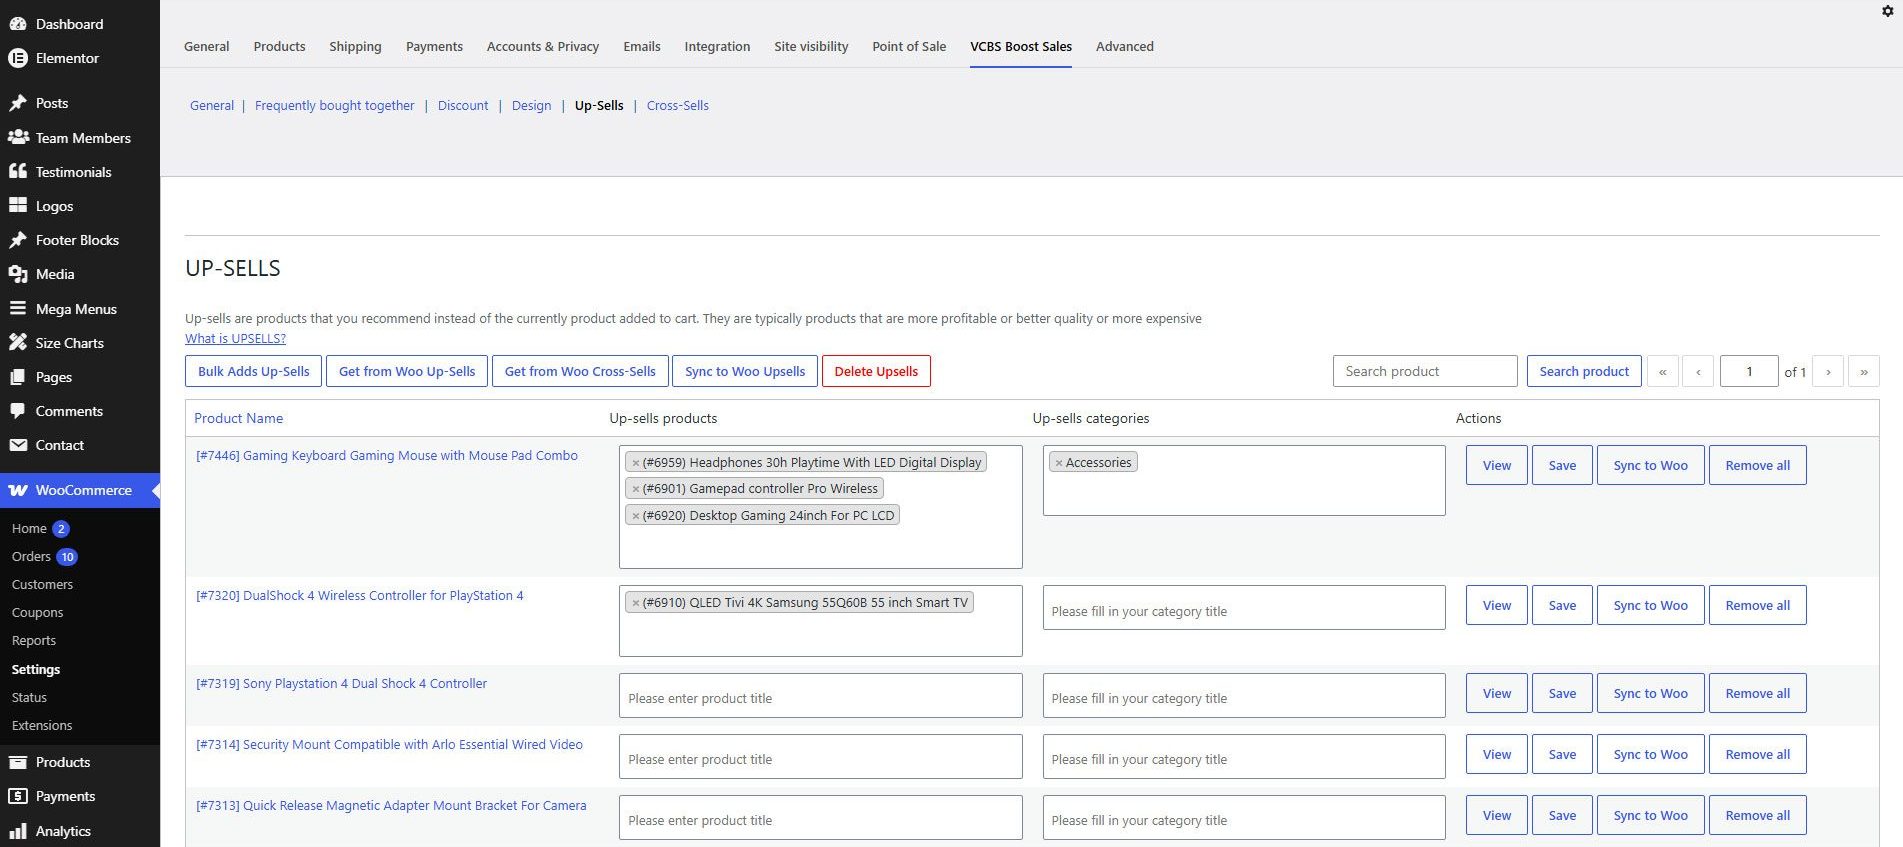
Task: Open the Integration settings tab
Action: 717,46
